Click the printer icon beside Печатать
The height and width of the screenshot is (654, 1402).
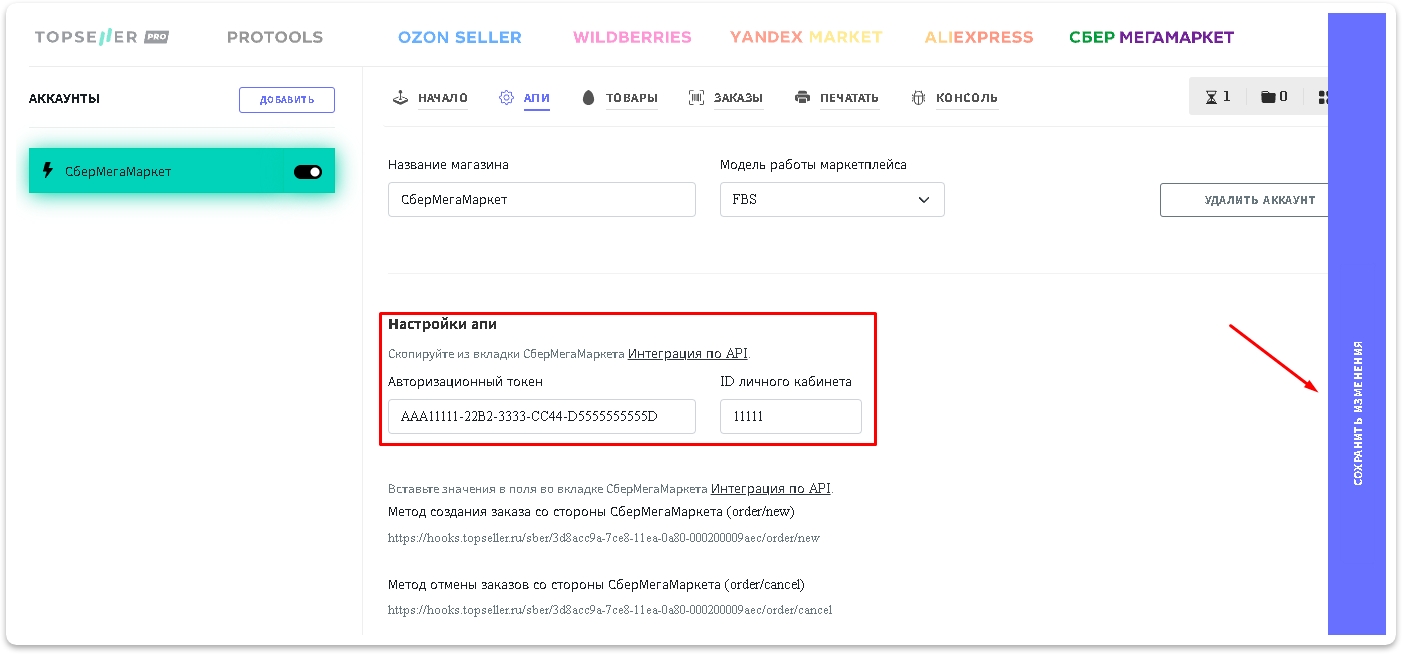tap(802, 98)
